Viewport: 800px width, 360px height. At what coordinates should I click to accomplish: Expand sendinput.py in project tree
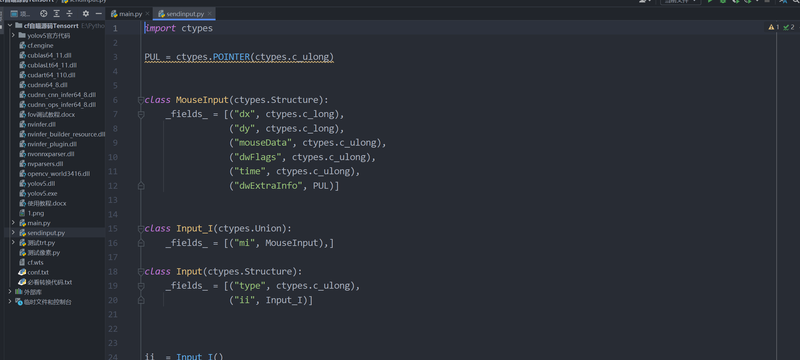coord(13,233)
